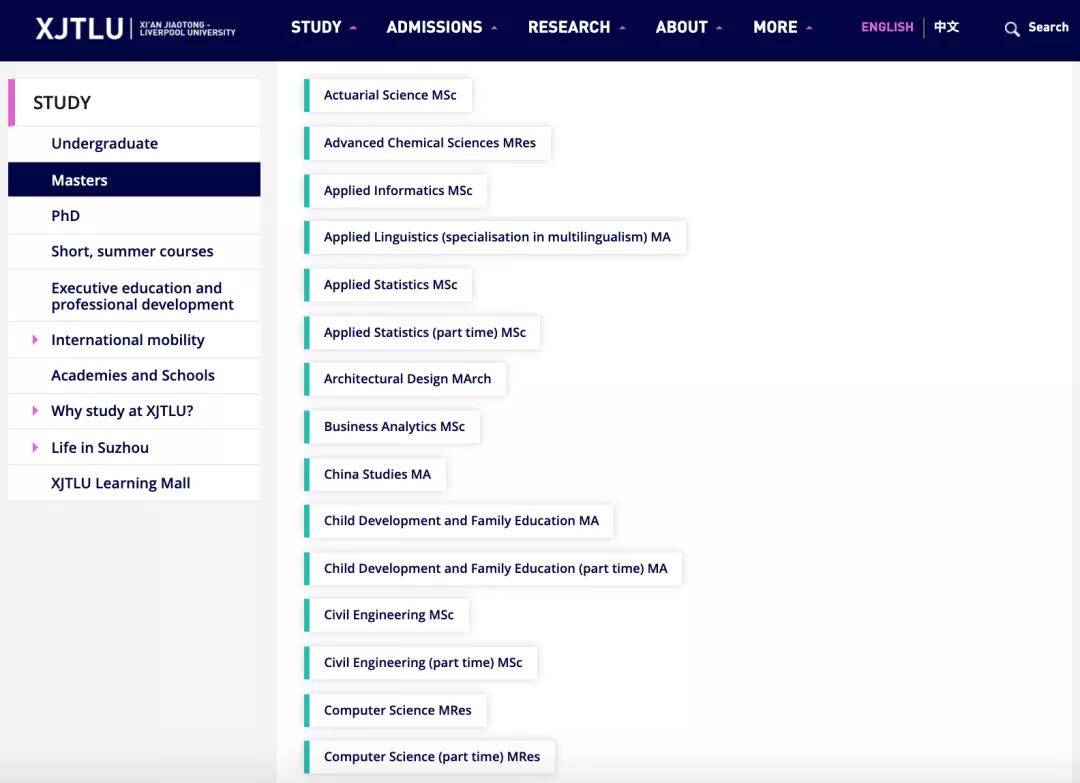Open the Actuarial Science MSc programme
1080x783 pixels.
(x=388, y=95)
